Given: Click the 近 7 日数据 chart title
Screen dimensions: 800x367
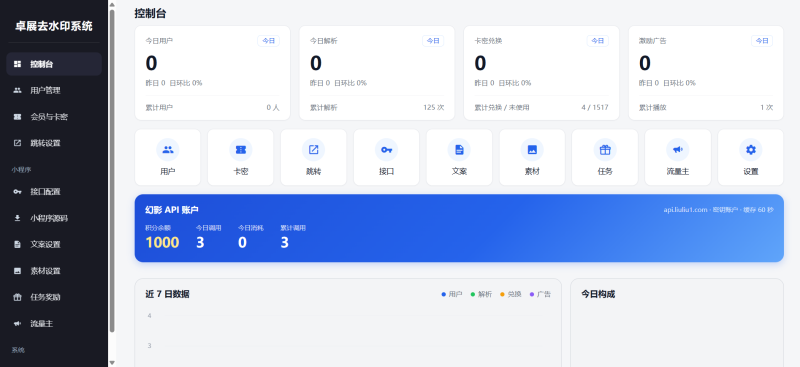Looking at the screenshot, I should coord(167,294).
